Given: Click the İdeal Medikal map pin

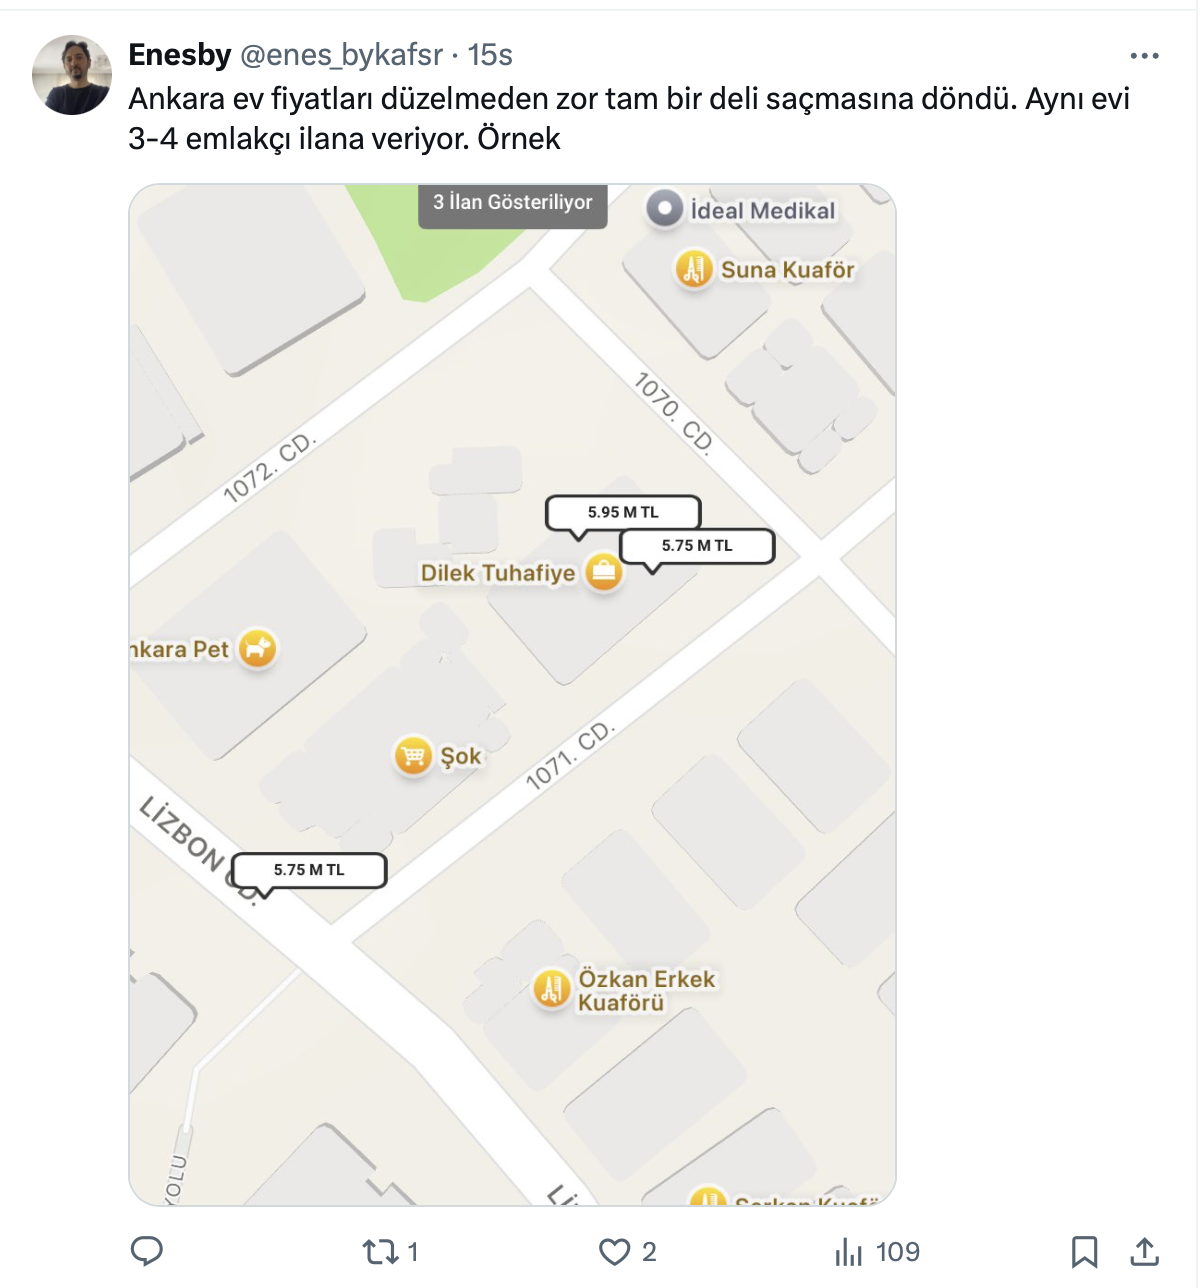Looking at the screenshot, I should coord(664,209).
